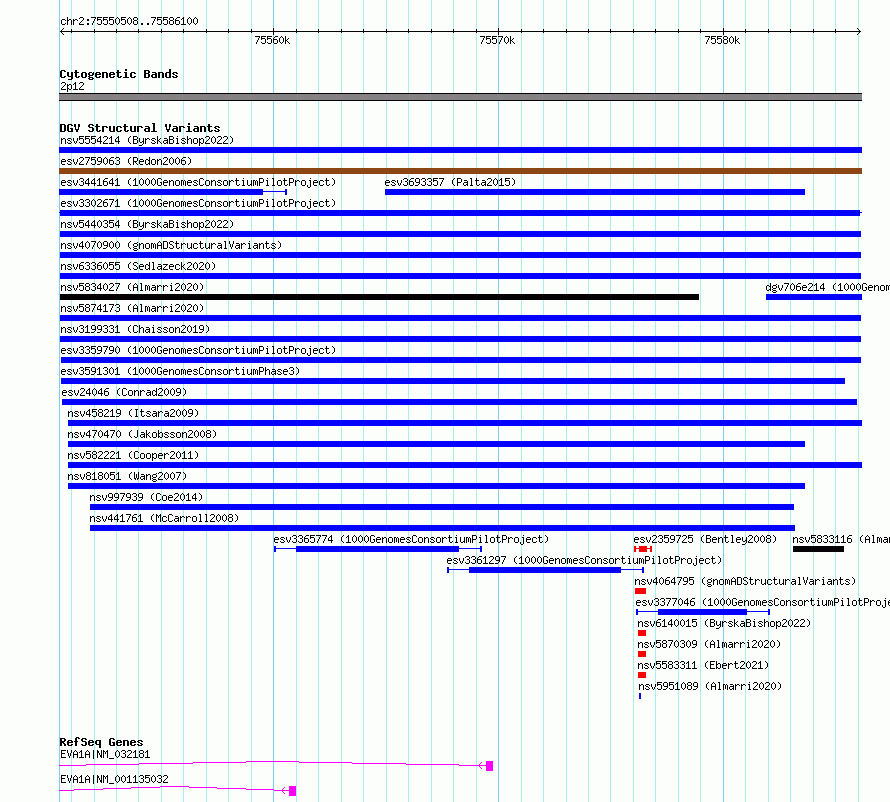Click the dgv706e214 variant label
The height and width of the screenshot is (802, 890).
[828, 287]
